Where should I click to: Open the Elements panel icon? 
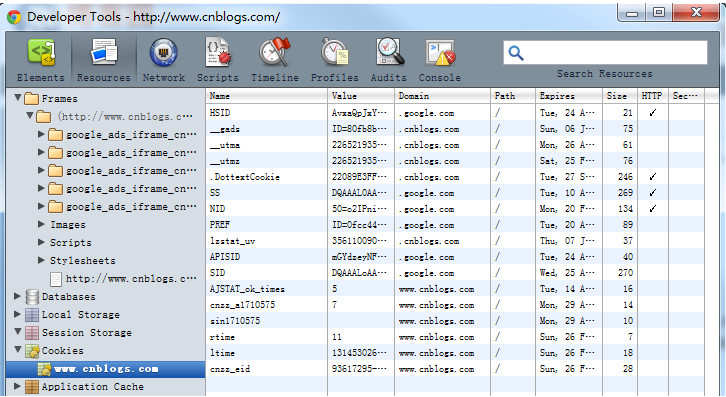click(41, 52)
